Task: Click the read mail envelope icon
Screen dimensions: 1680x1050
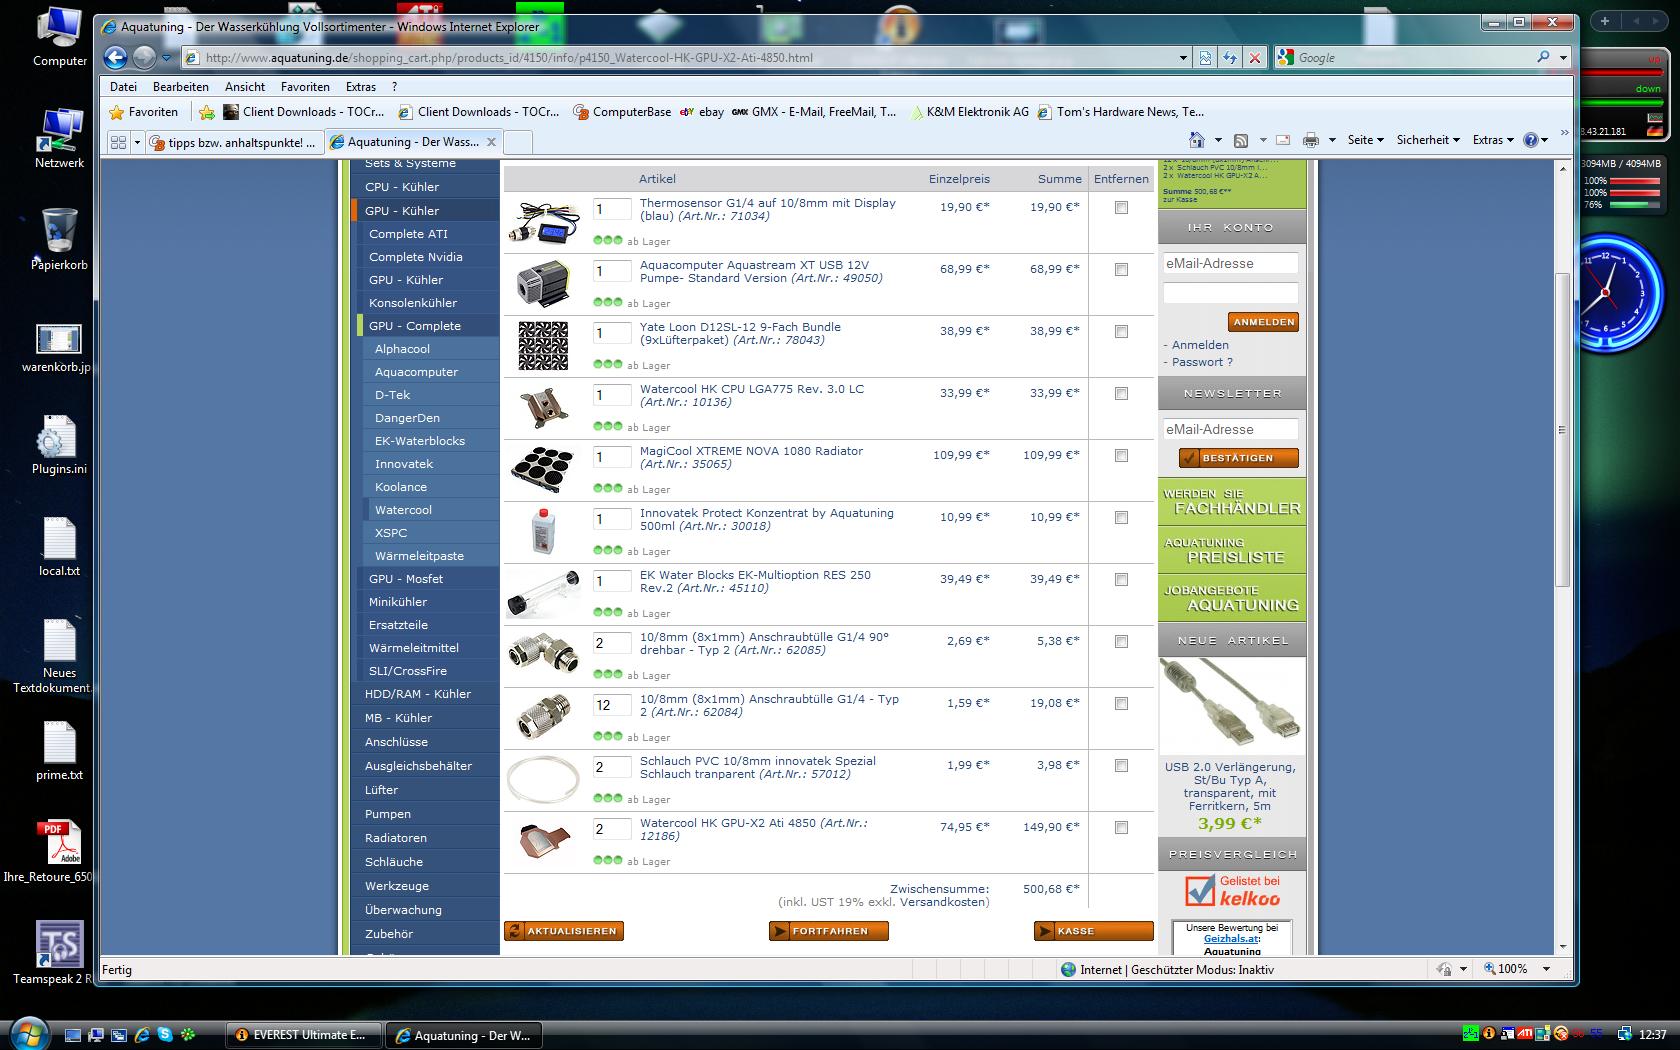Action: (x=1282, y=140)
